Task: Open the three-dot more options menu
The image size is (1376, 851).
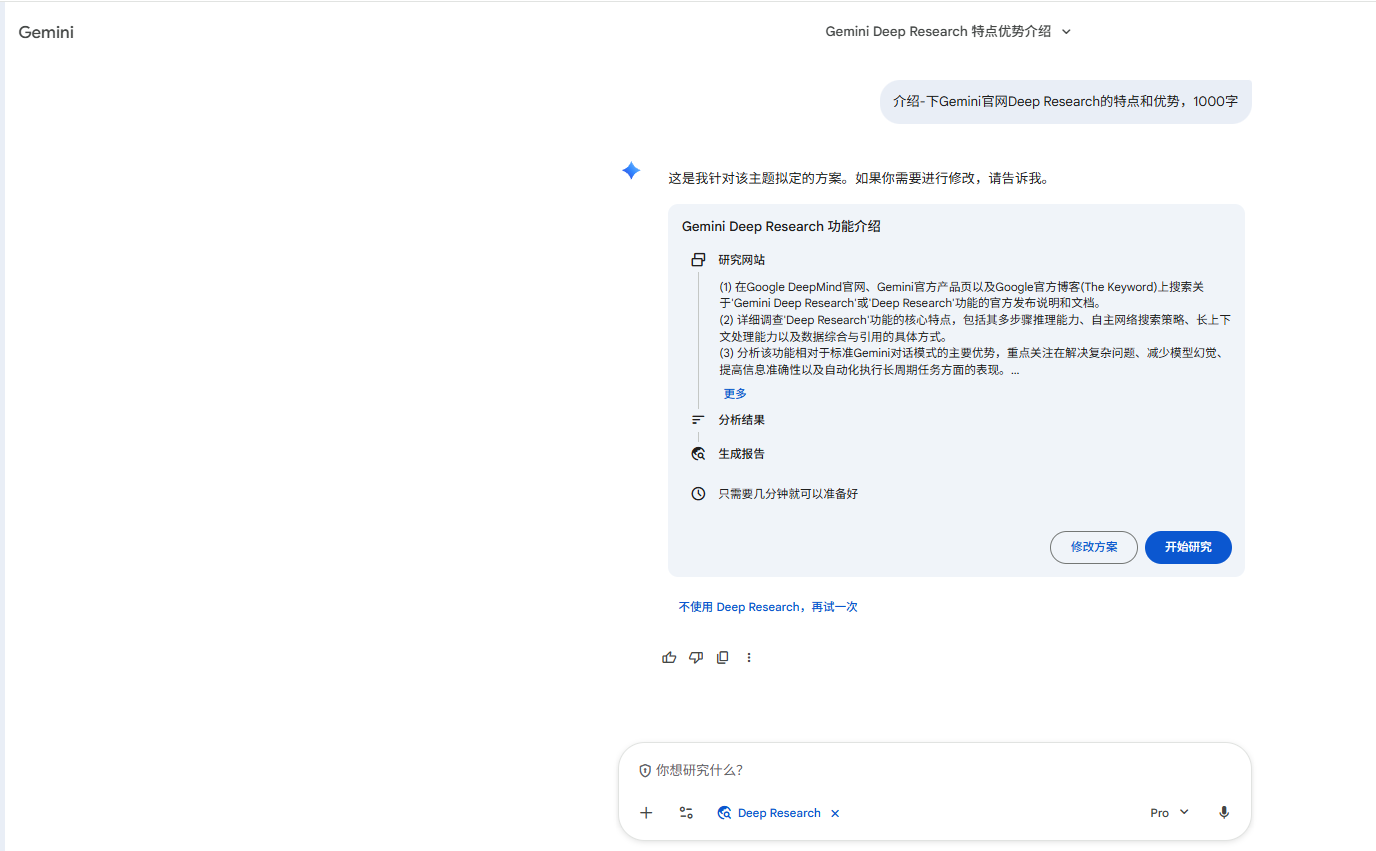Action: tap(749, 657)
